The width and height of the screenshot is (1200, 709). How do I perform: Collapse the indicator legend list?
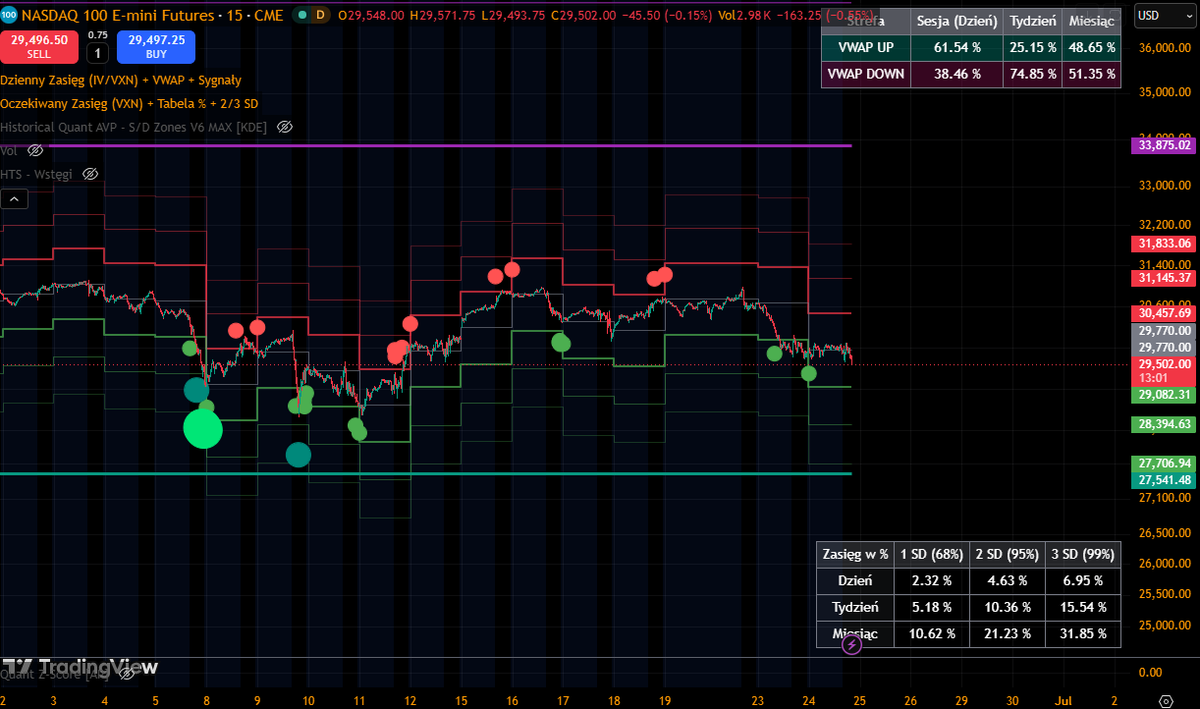tap(14, 199)
